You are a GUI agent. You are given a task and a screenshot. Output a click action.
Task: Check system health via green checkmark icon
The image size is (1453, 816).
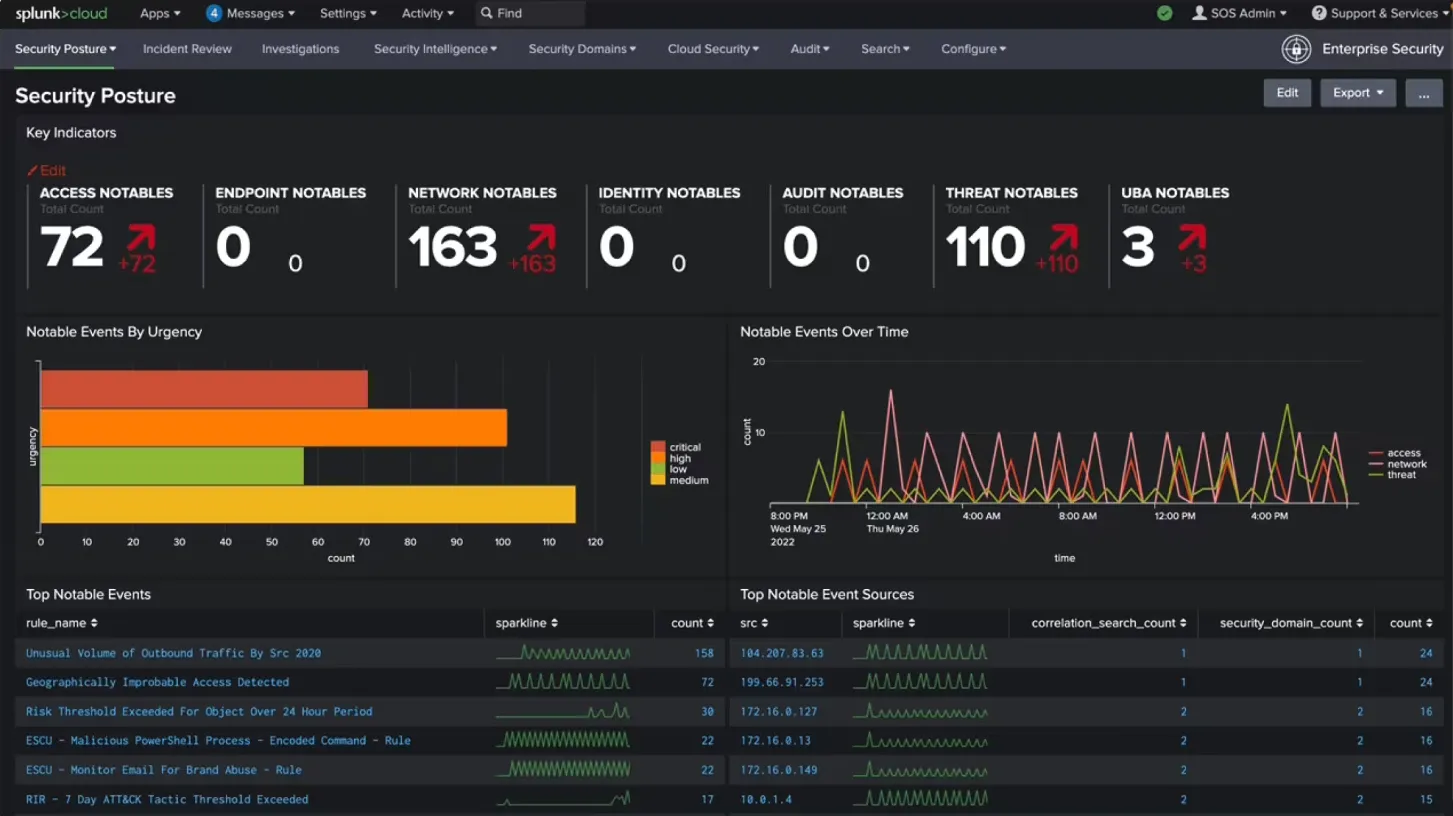[x=1164, y=13]
